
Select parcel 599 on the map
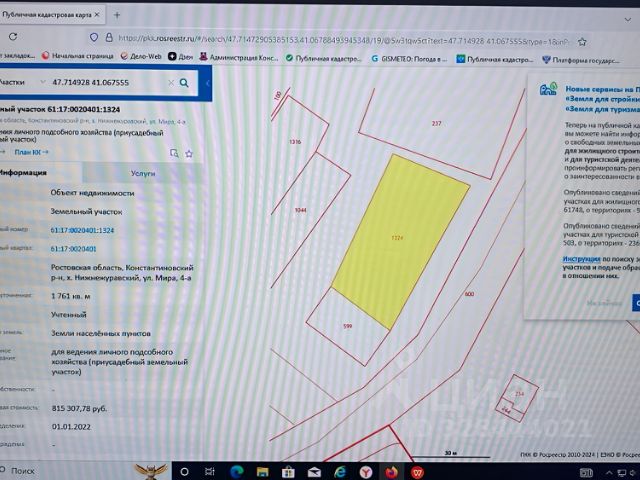pyautogui.click(x=347, y=326)
